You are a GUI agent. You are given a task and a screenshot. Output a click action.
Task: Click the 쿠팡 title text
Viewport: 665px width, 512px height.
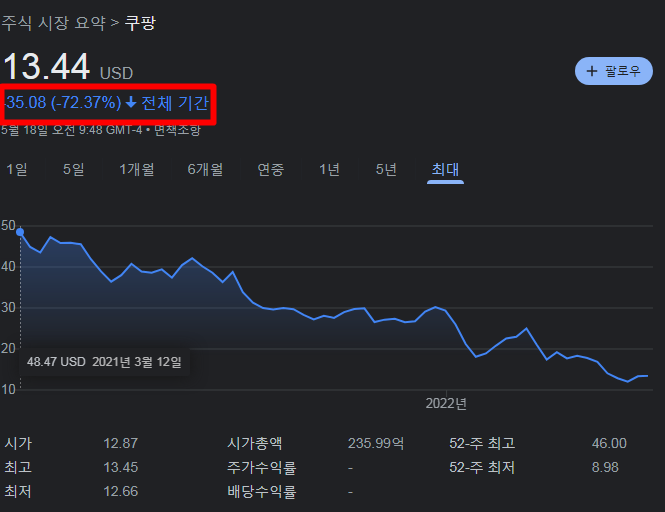point(140,22)
